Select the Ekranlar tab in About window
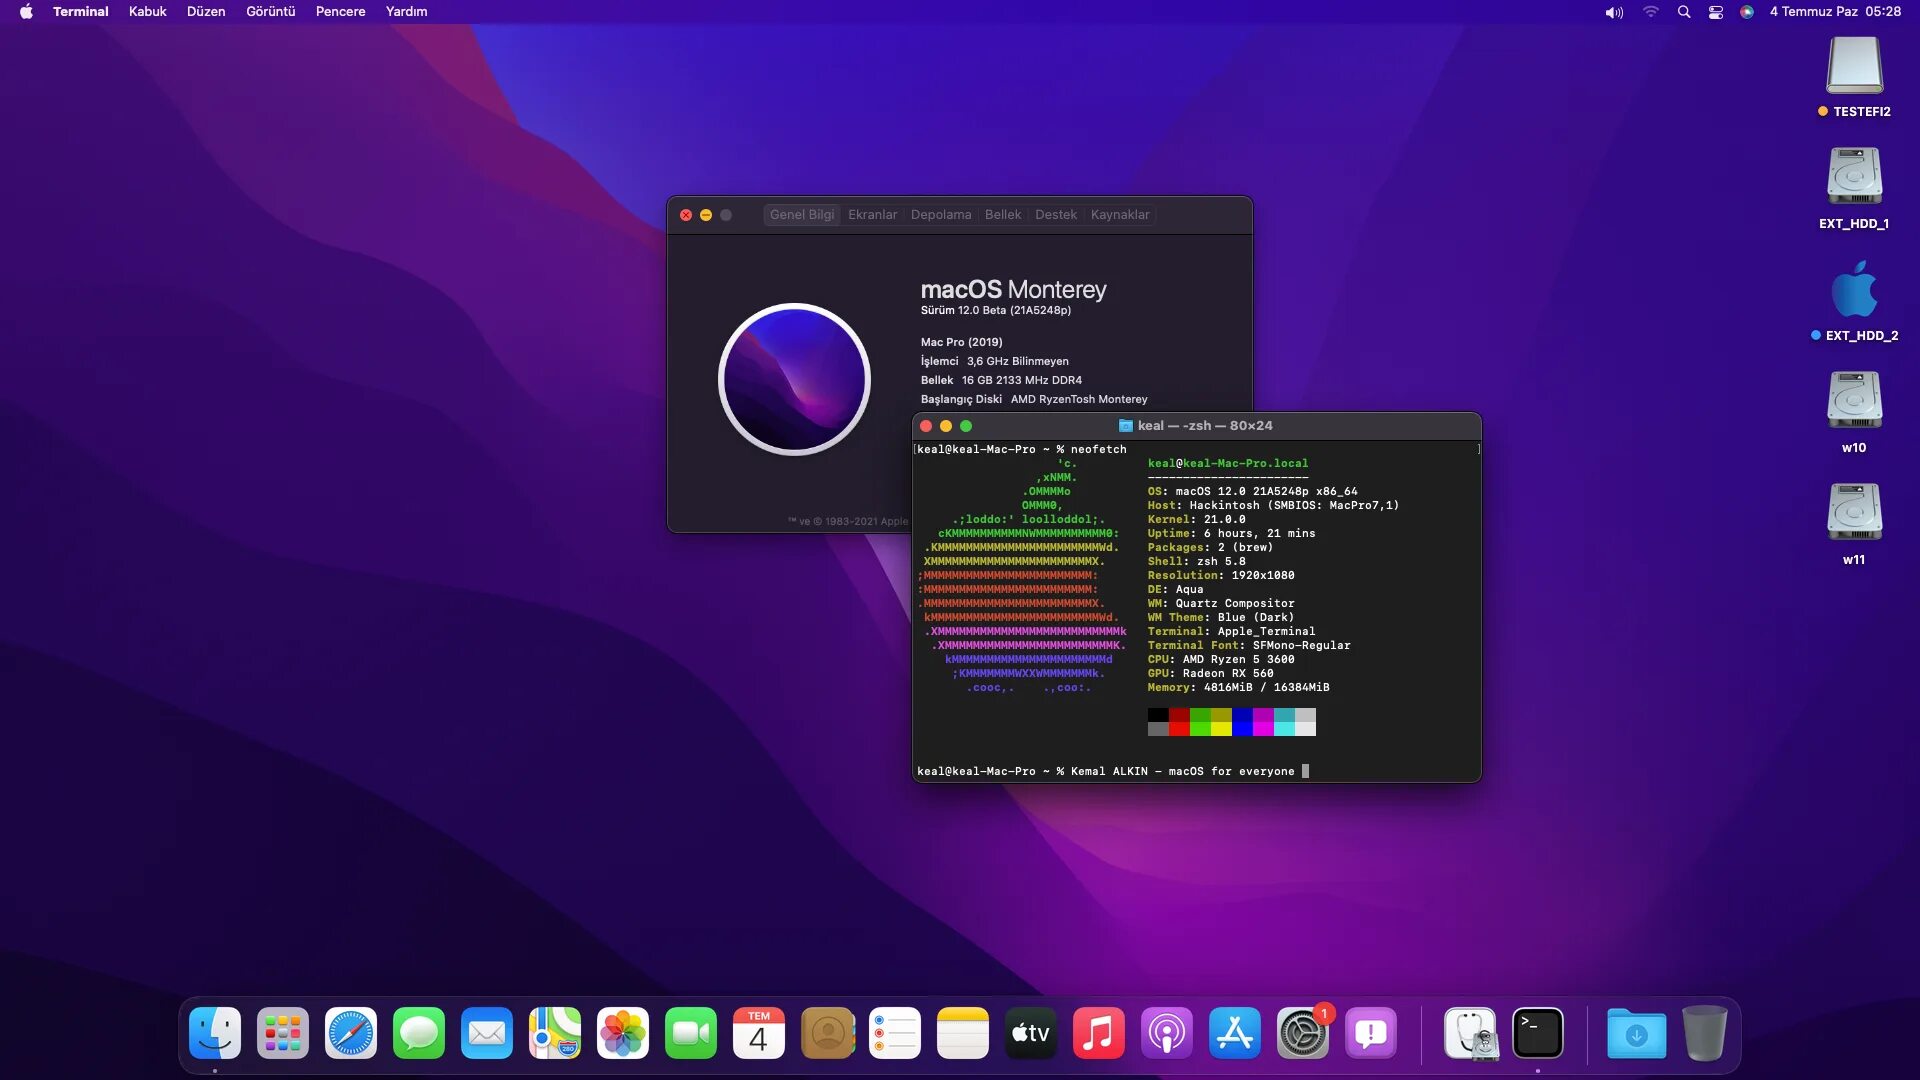The image size is (1920, 1080). (x=873, y=214)
